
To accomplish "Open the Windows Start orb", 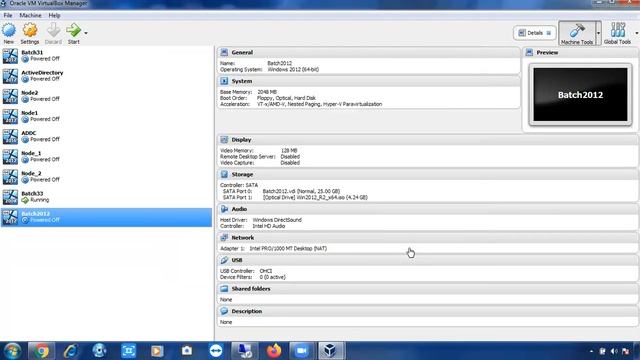I will tap(12, 351).
